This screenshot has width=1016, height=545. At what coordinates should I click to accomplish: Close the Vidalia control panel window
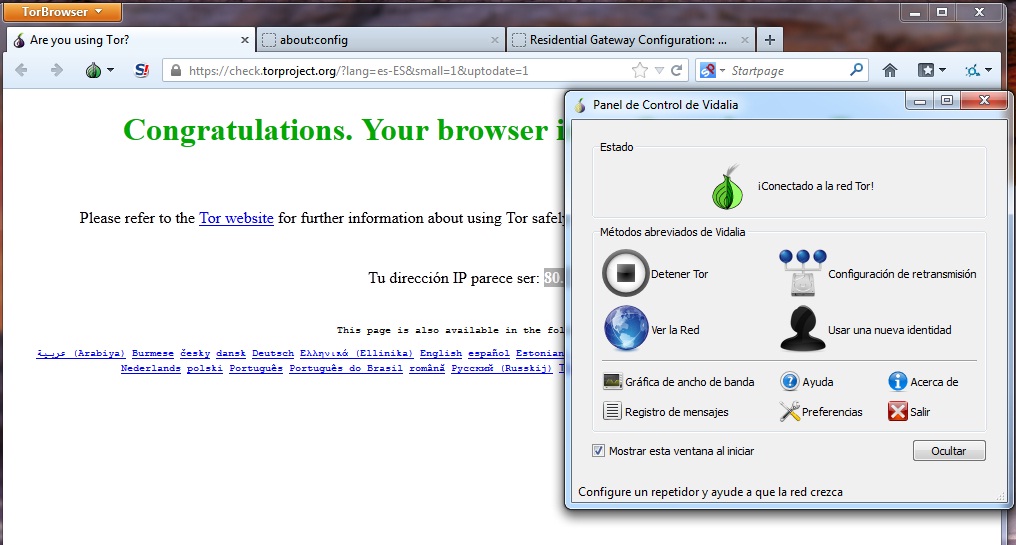point(984,100)
